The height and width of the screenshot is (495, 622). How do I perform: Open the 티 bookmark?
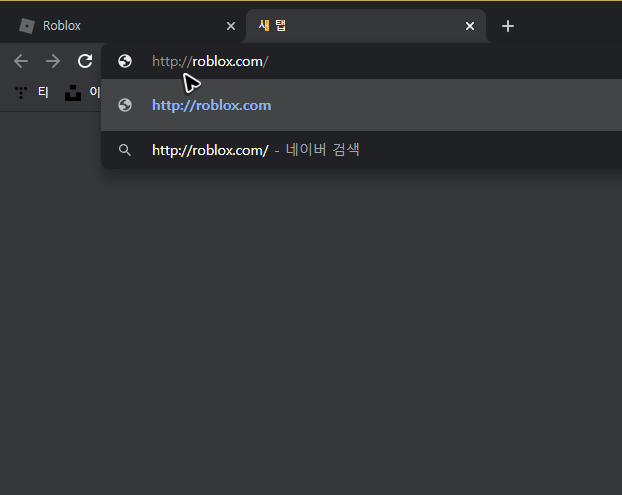[x=32, y=92]
